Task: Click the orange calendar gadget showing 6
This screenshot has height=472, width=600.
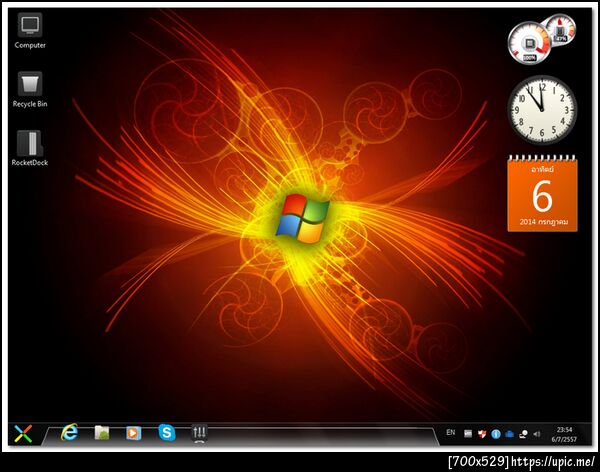Action: (542, 194)
